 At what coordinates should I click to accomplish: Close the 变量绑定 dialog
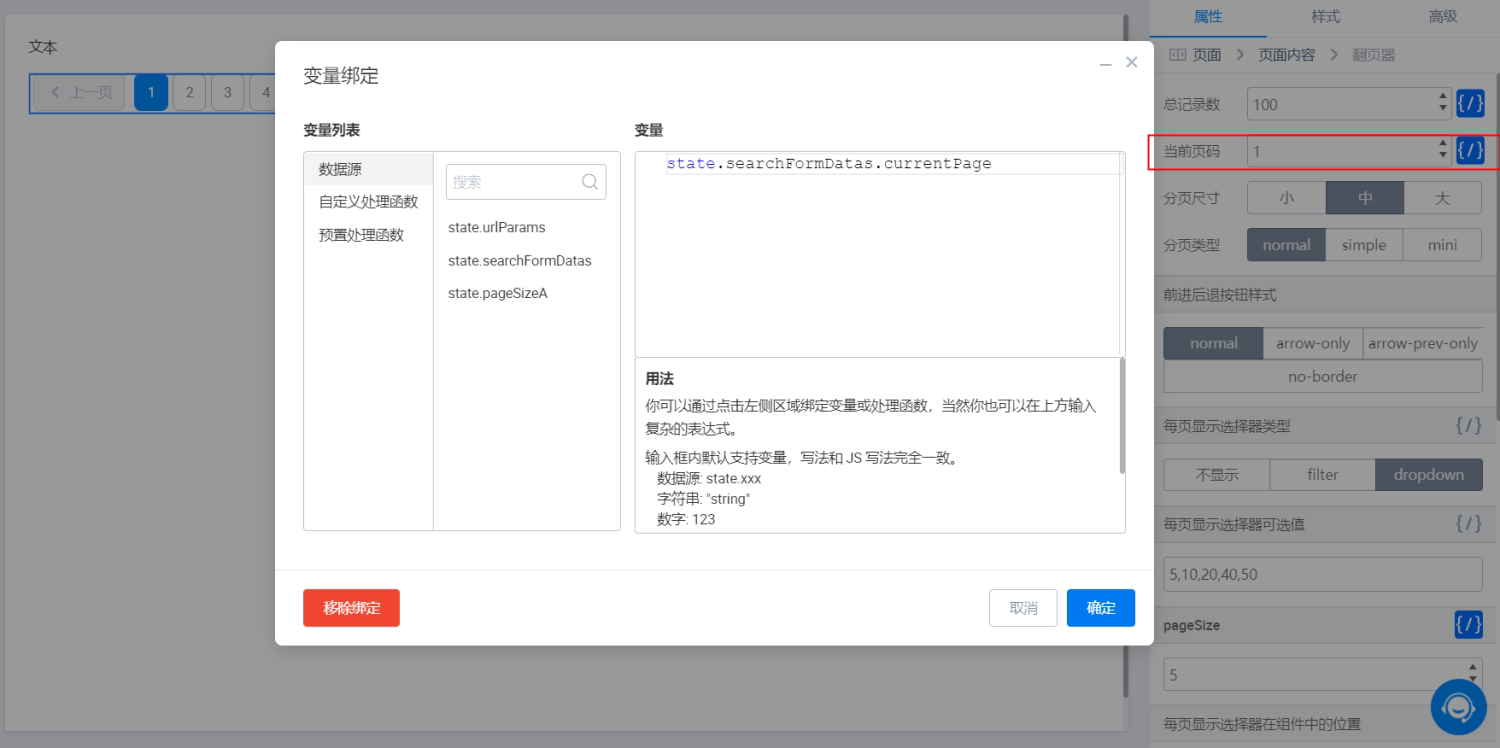[1132, 62]
